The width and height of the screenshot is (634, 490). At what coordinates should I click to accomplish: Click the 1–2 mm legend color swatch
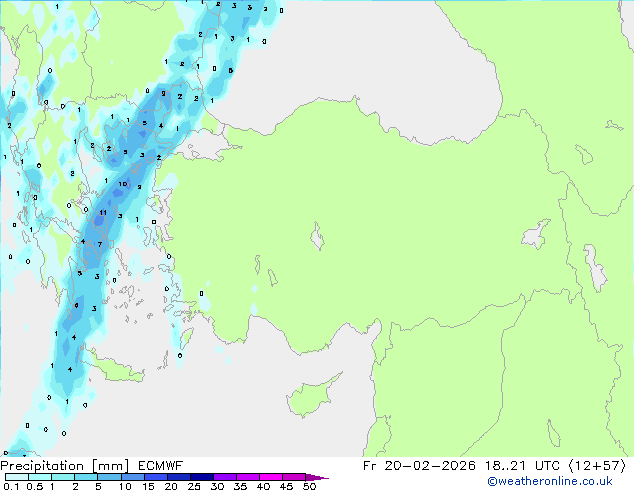coord(63,477)
